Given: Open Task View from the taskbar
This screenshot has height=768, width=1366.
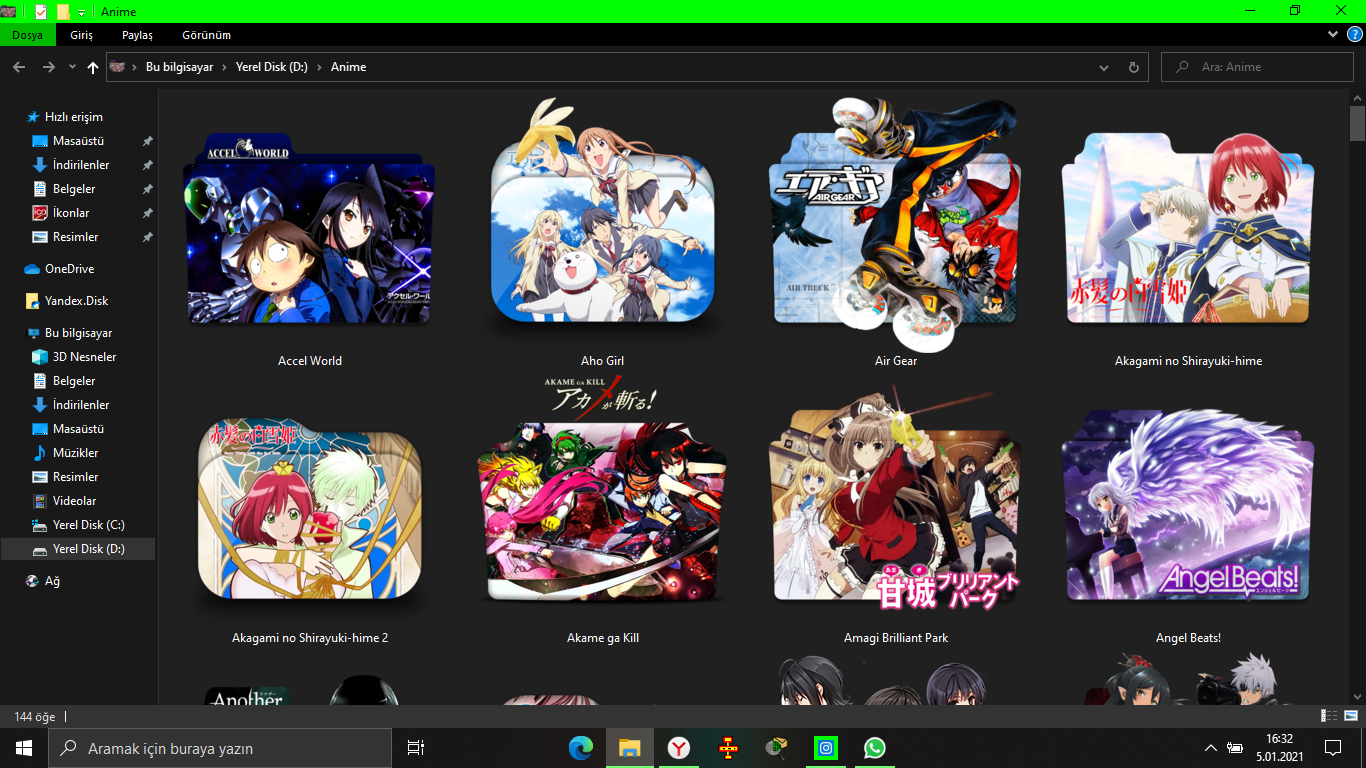Looking at the screenshot, I should click(416, 748).
